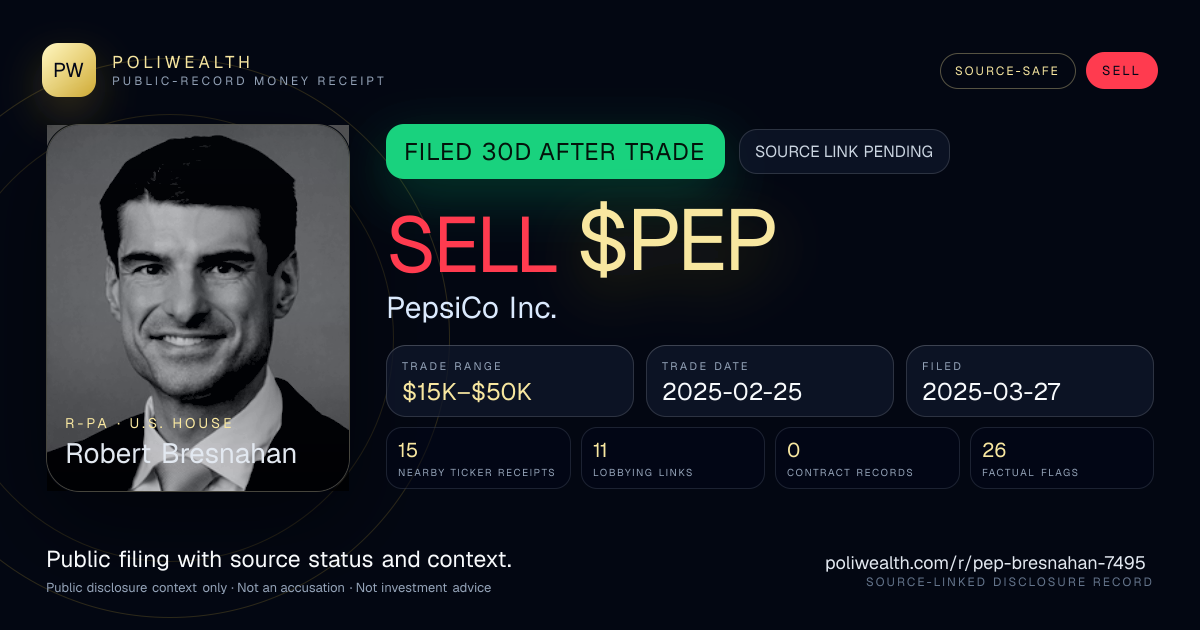Click the red SELL pill button

pyautogui.click(x=1121, y=71)
